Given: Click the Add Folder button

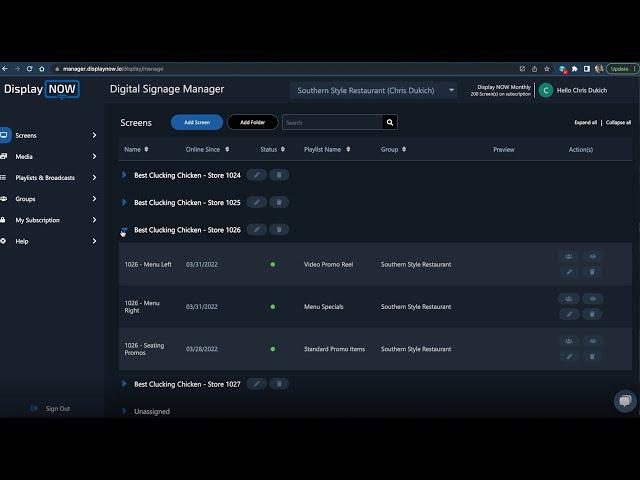Looking at the screenshot, I should tap(253, 122).
